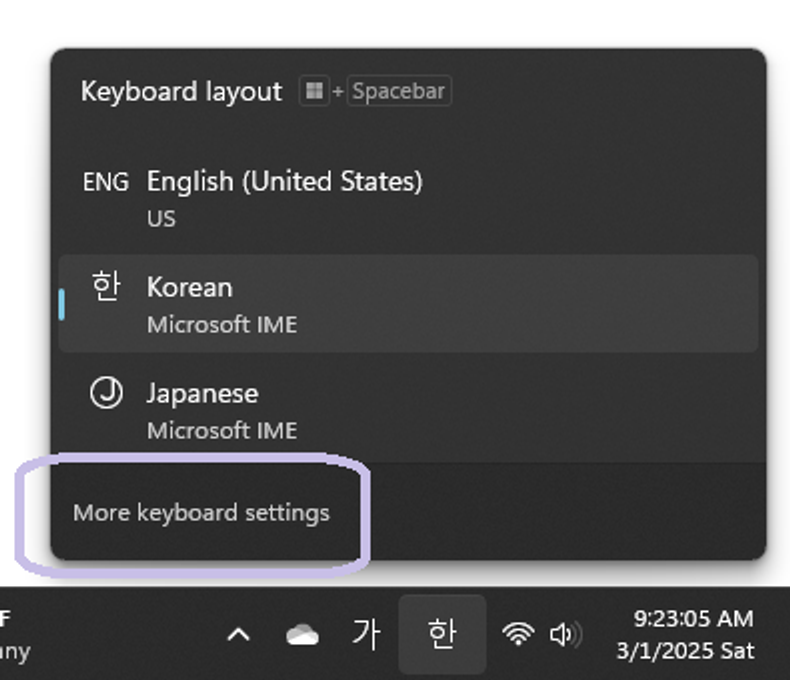Select Japanese Microsoft IME layout
This screenshot has width=790, height=680.
[408, 409]
